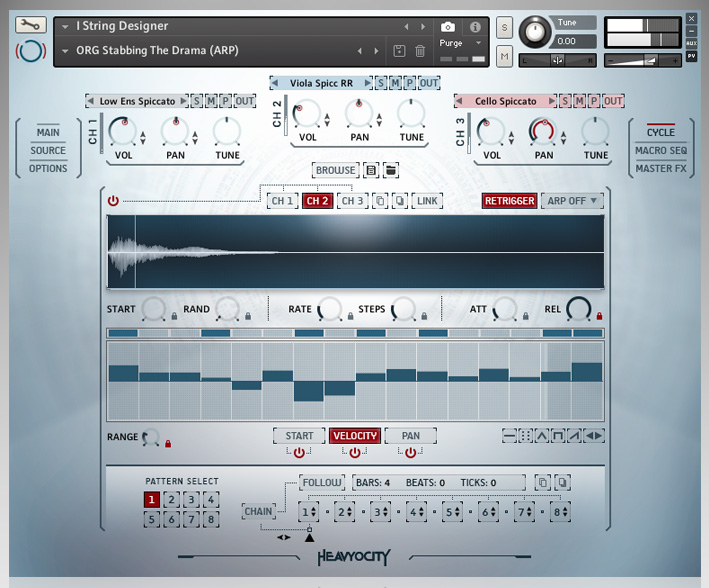Image resolution: width=709 pixels, height=588 pixels.
Task: Open the folder icon beside Browse
Action: pos(391,171)
